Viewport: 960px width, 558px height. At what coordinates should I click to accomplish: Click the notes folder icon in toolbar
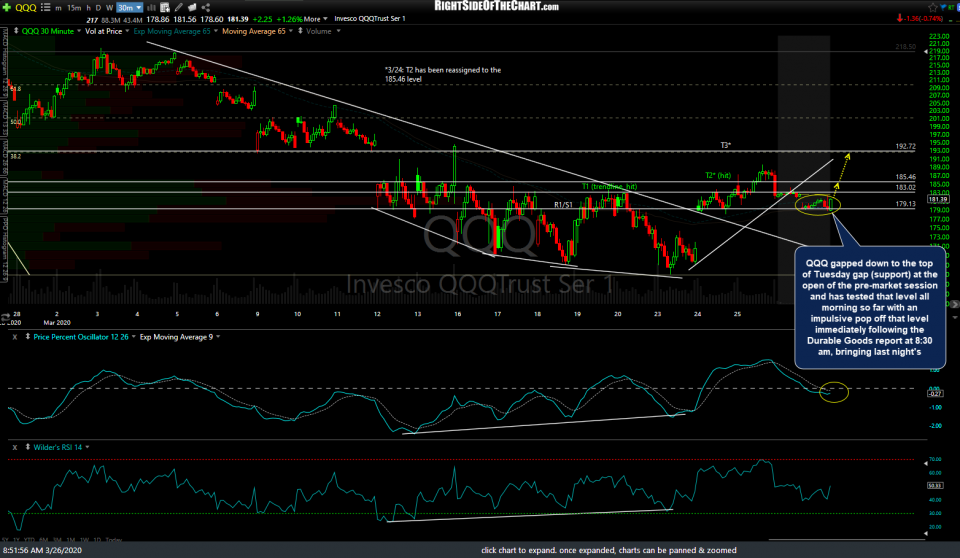[x=192, y=7]
